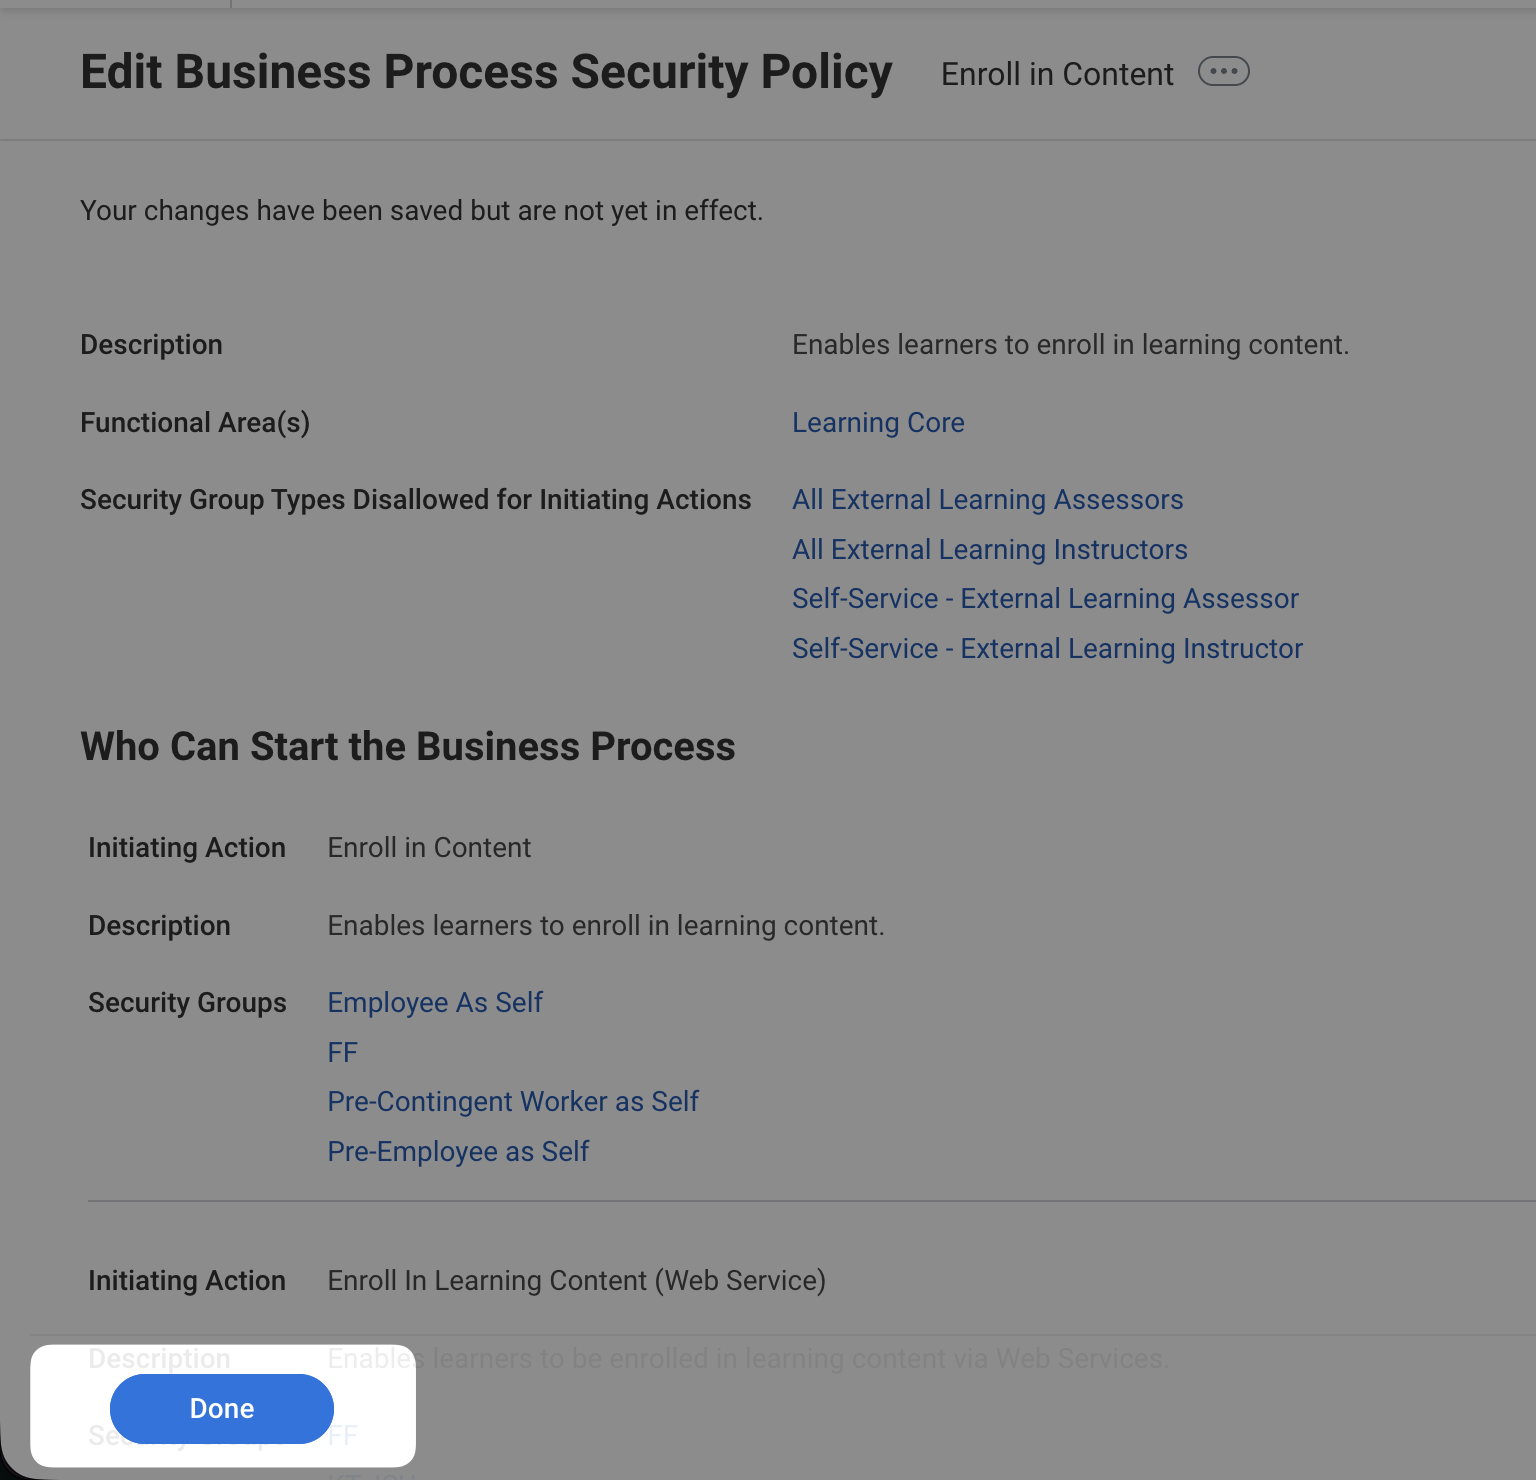The width and height of the screenshot is (1536, 1480).
Task: Click the Enroll in Content header subtitle
Action: pyautogui.click(x=1057, y=74)
